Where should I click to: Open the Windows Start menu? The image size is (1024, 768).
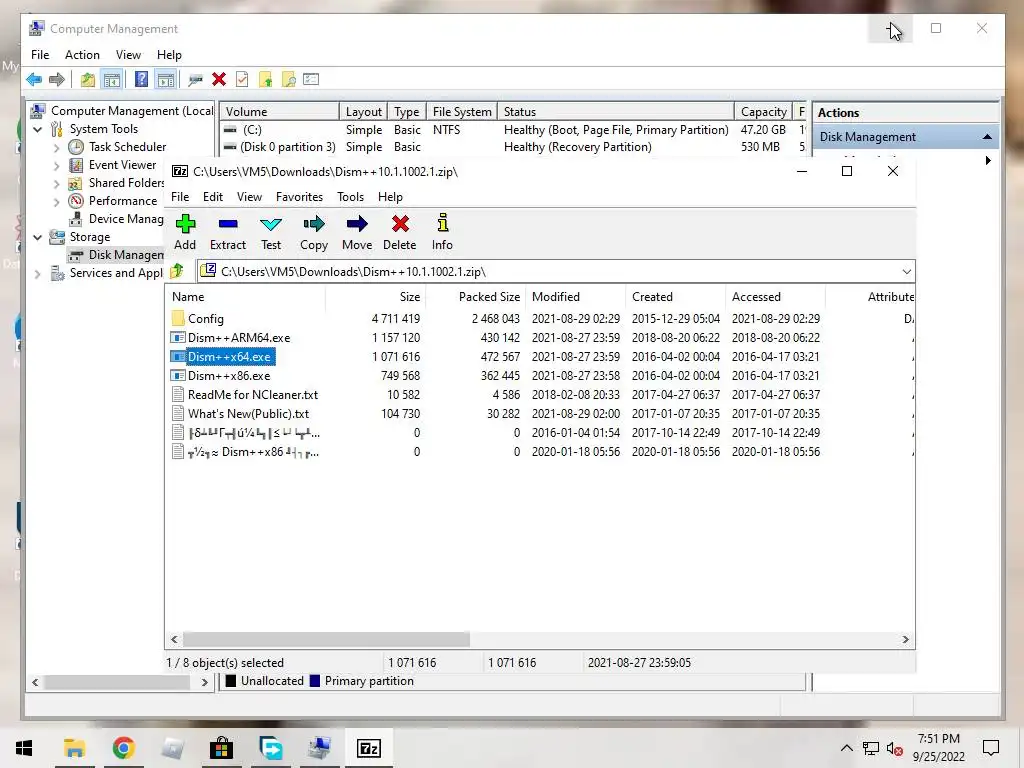(x=24, y=748)
